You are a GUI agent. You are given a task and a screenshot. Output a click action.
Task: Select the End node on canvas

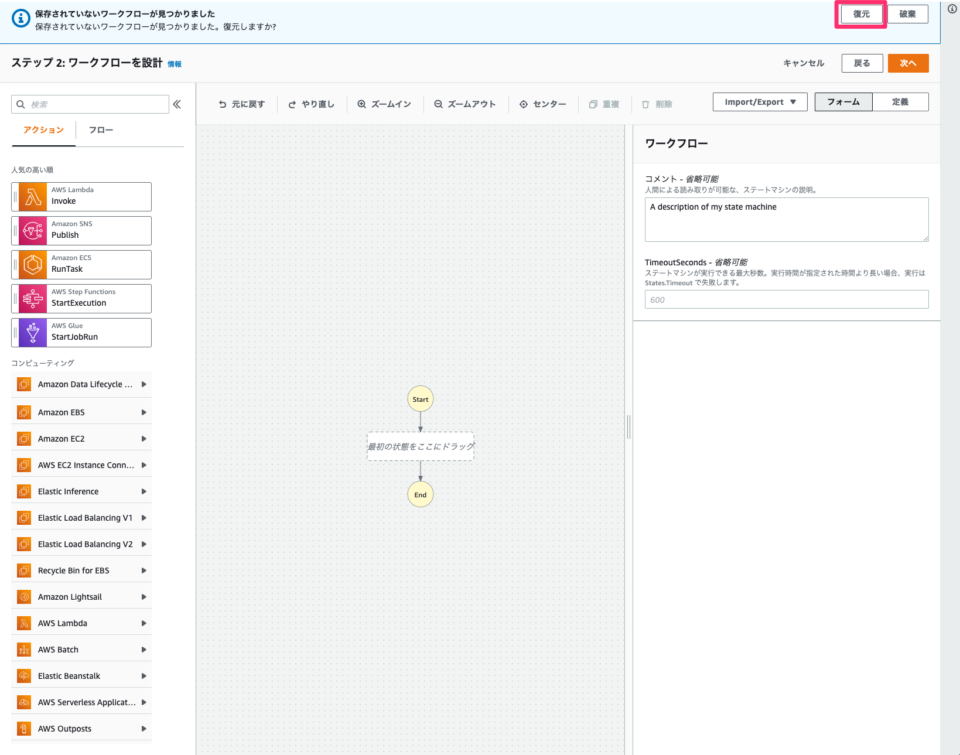(x=420, y=495)
